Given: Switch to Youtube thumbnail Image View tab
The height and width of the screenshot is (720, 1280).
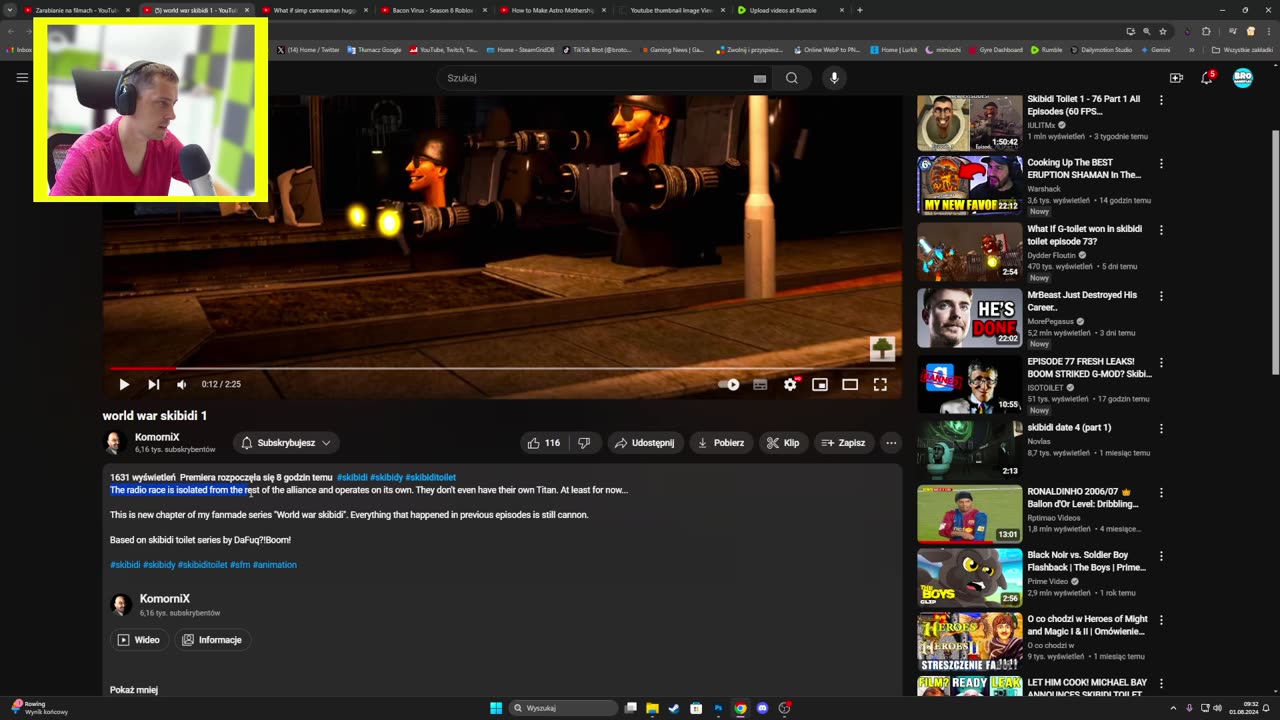Looking at the screenshot, I should (x=671, y=10).
